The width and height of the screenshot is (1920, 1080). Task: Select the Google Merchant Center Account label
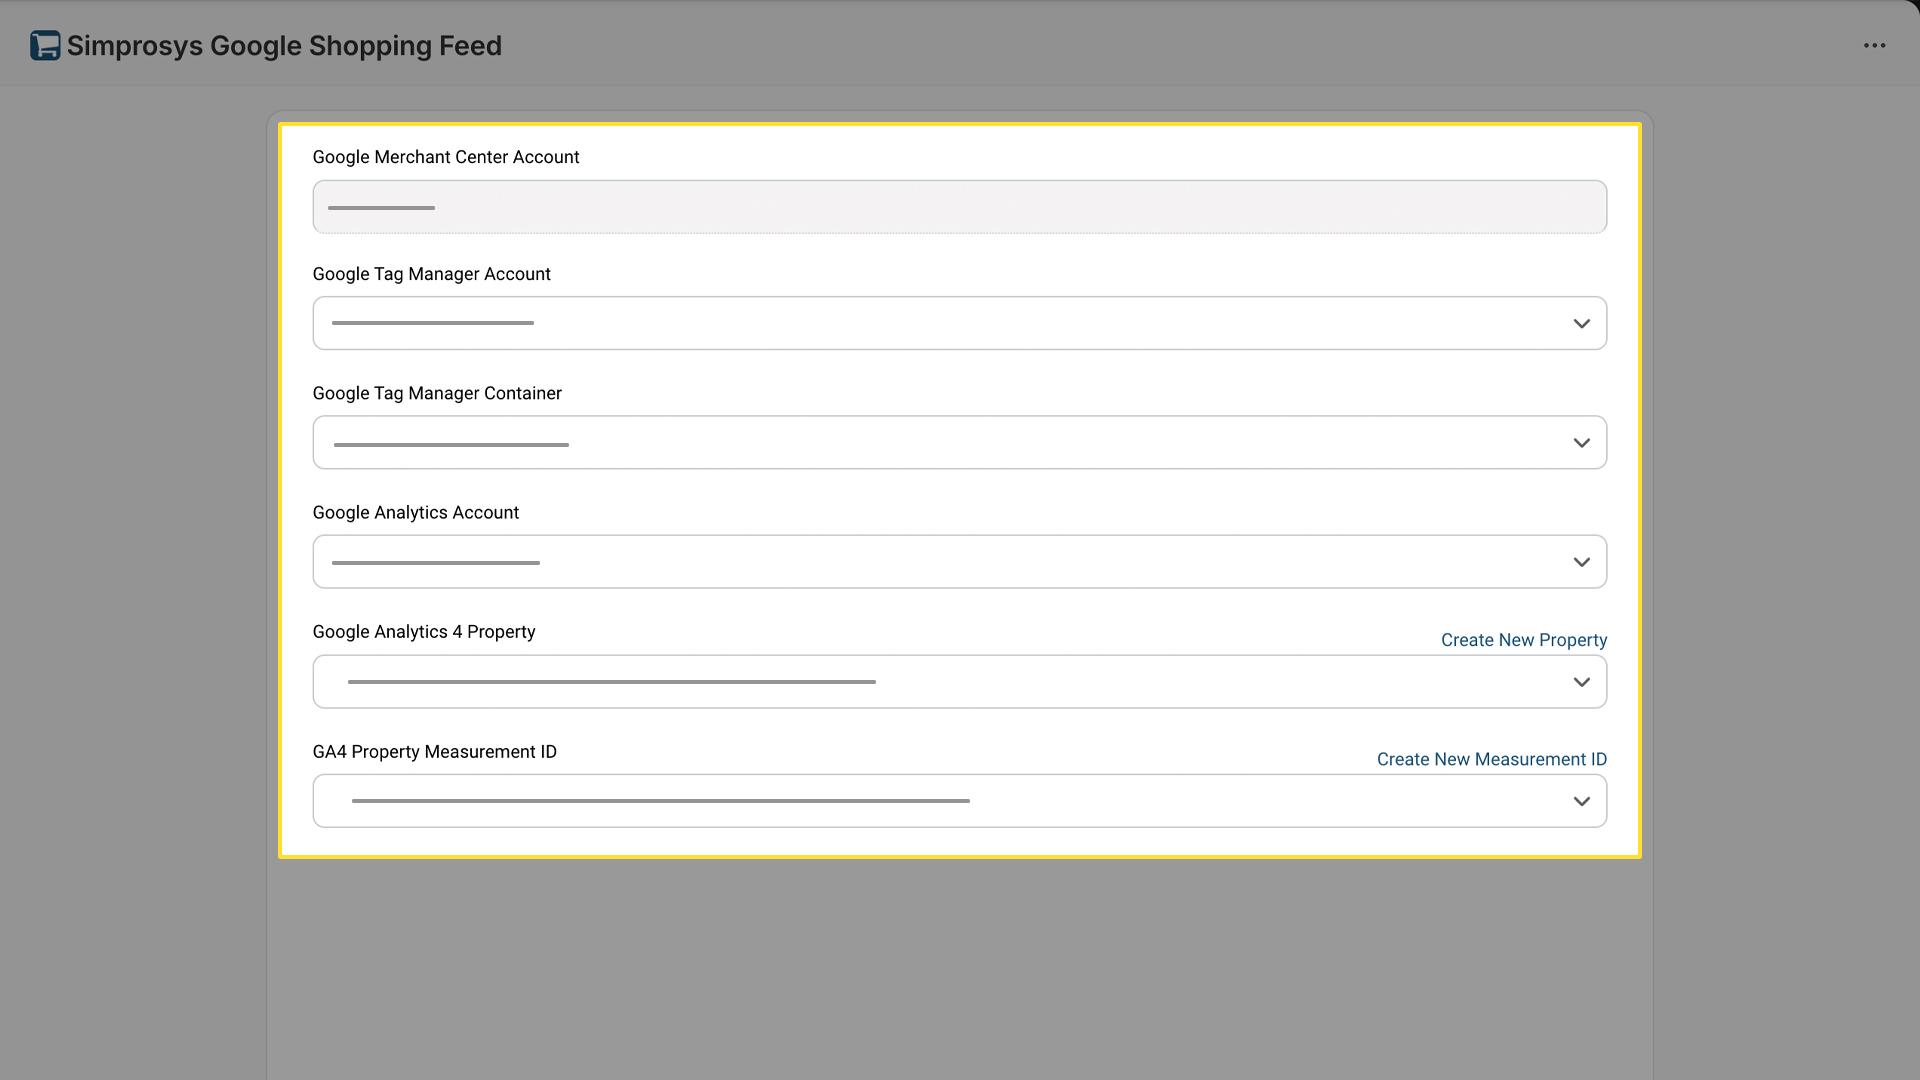point(446,157)
